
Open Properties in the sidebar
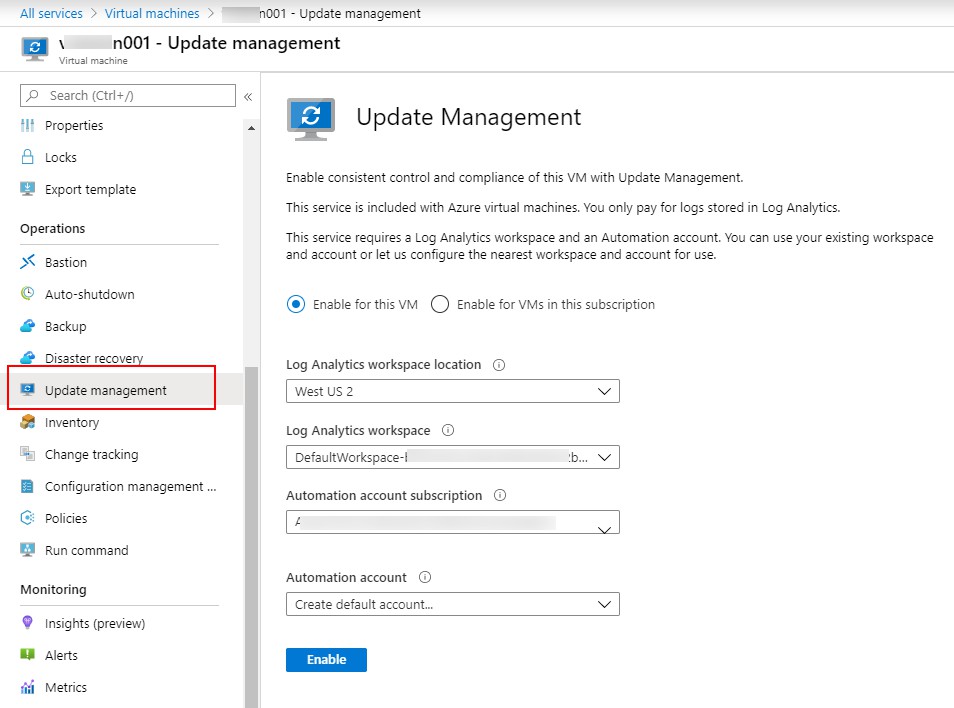tap(74, 125)
